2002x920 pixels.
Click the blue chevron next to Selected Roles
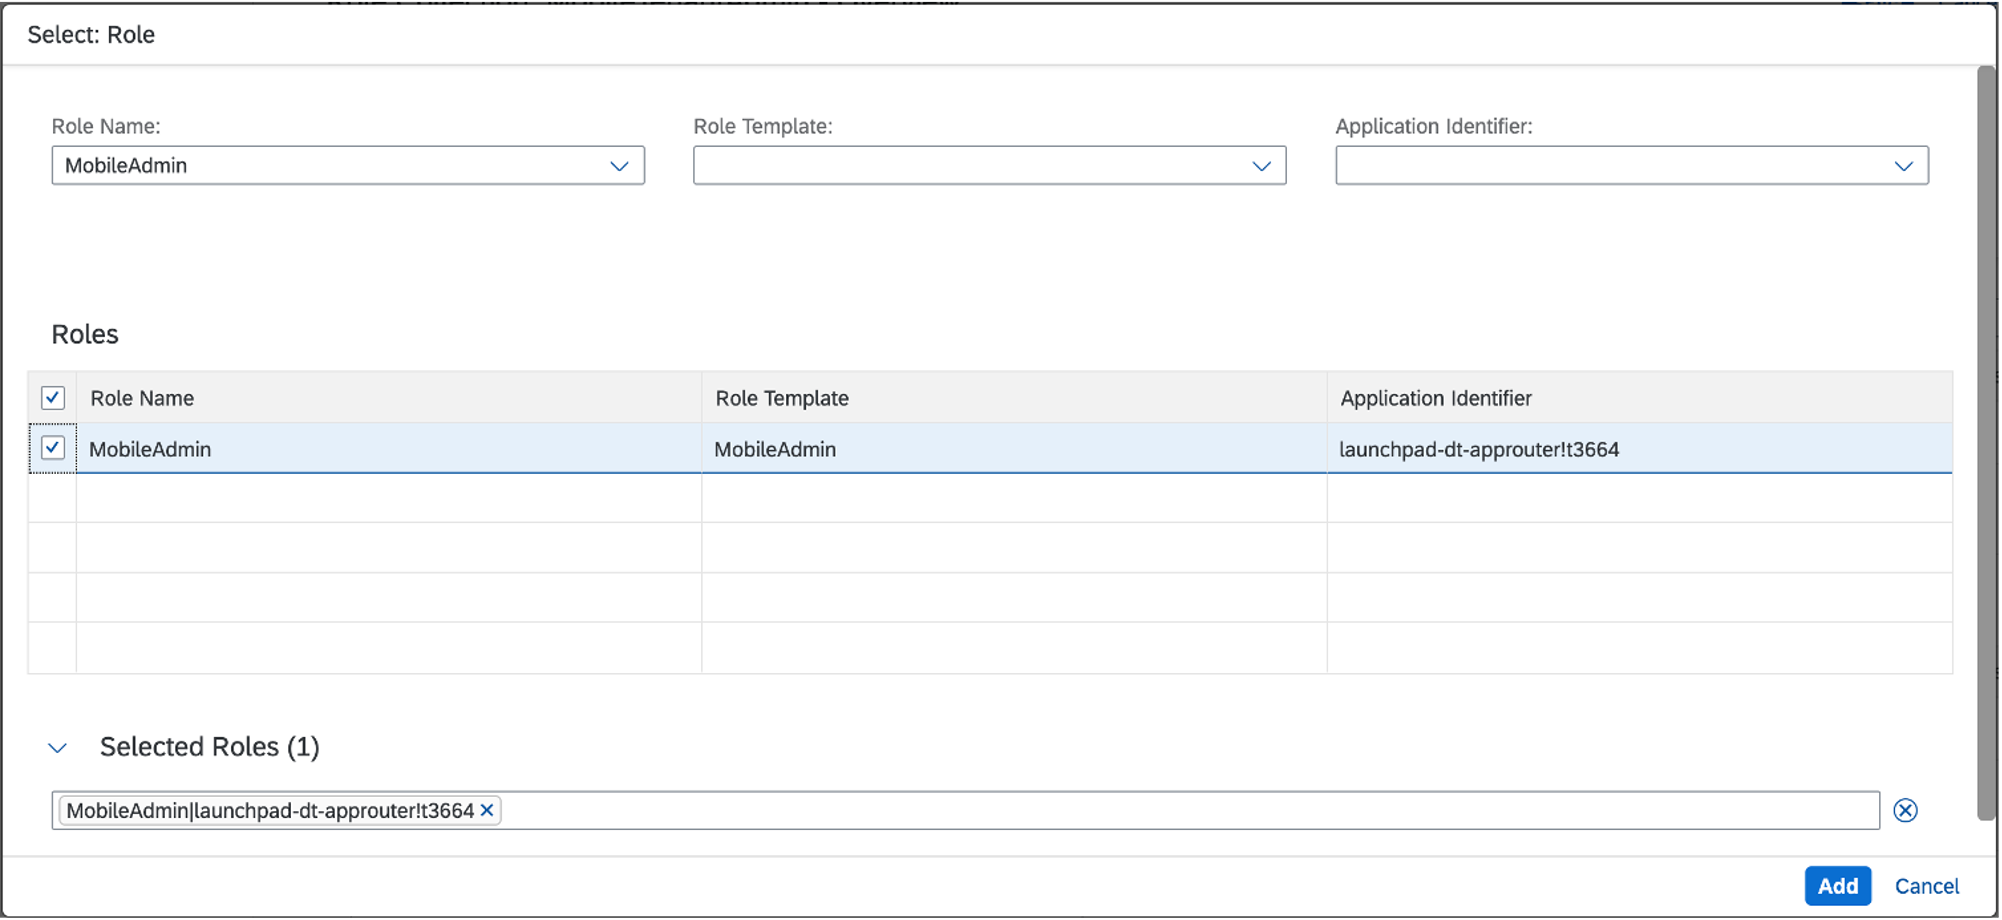click(56, 747)
